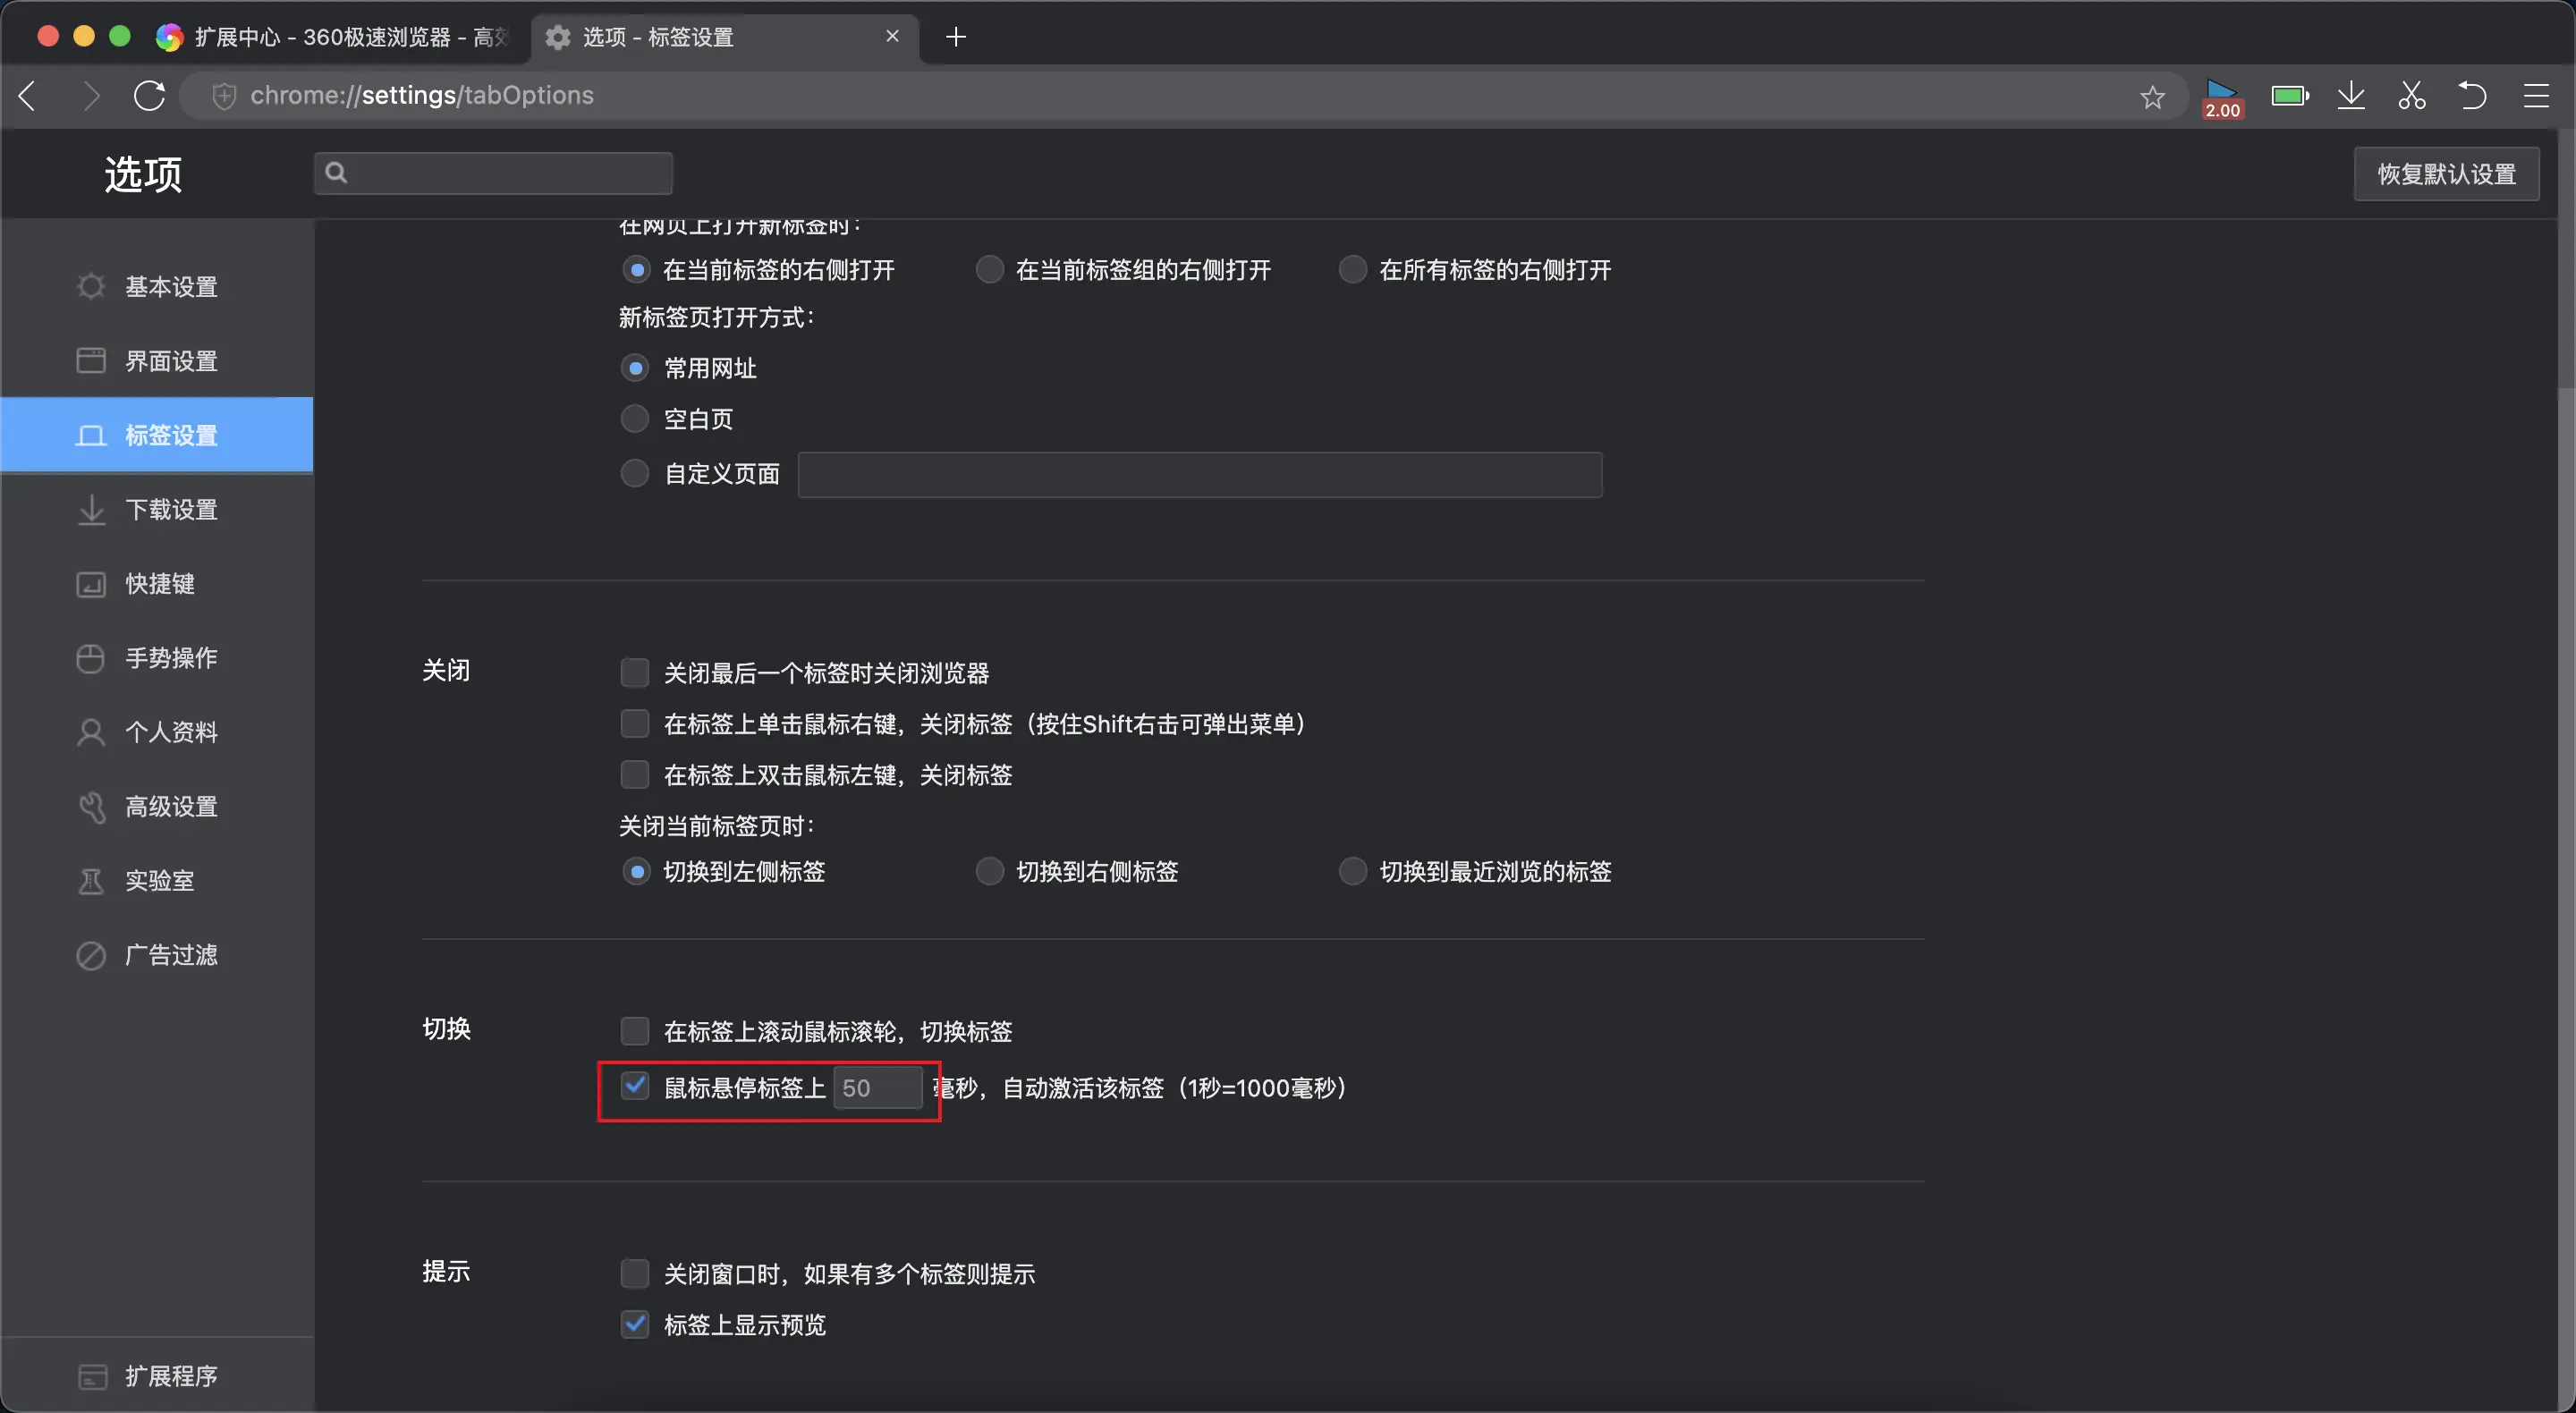The width and height of the screenshot is (2576, 1413).
Task: Enable 关闭窗口时多个标签则提示 checkbox
Action: [x=635, y=1273]
